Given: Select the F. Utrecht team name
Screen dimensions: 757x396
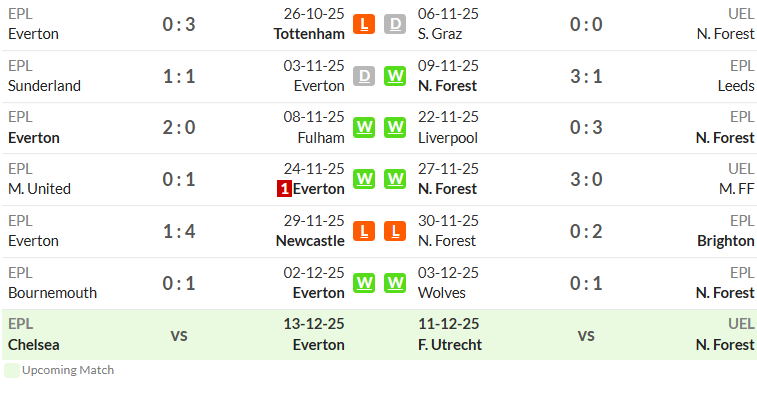Looking at the screenshot, I should click(450, 345).
